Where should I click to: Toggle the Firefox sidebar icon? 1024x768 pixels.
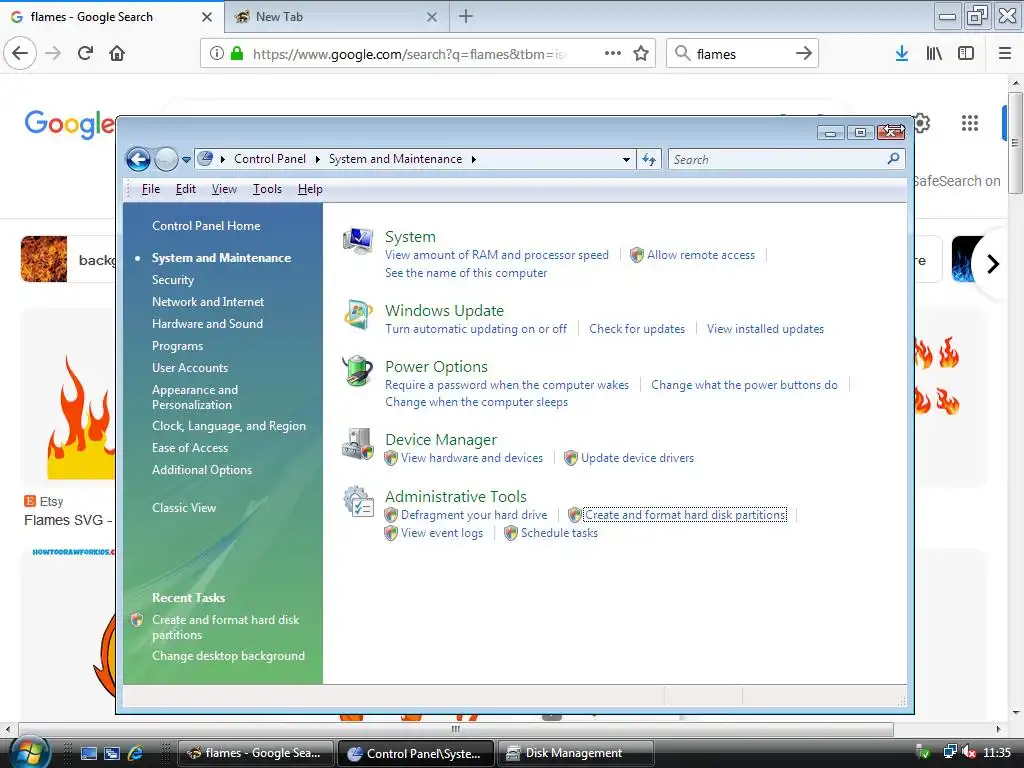[966, 53]
